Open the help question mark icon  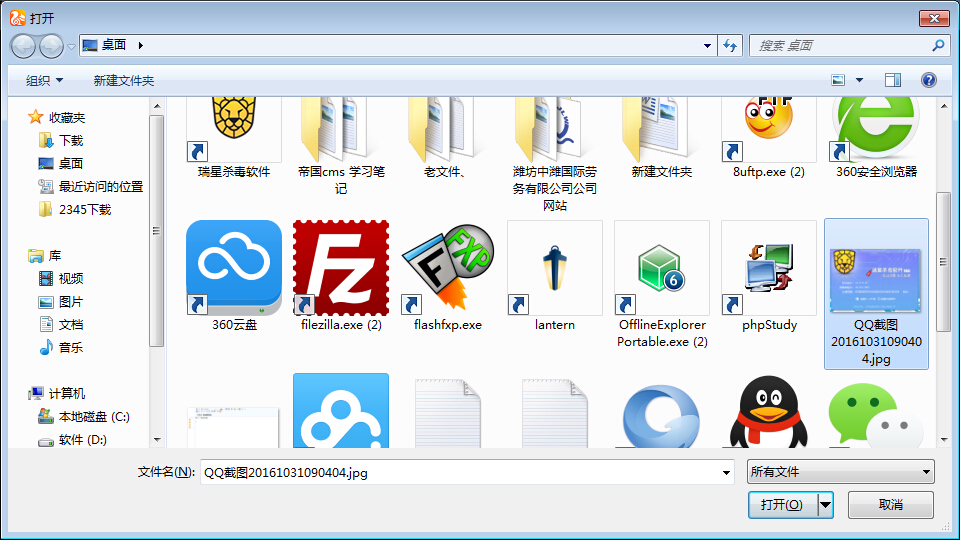929,80
